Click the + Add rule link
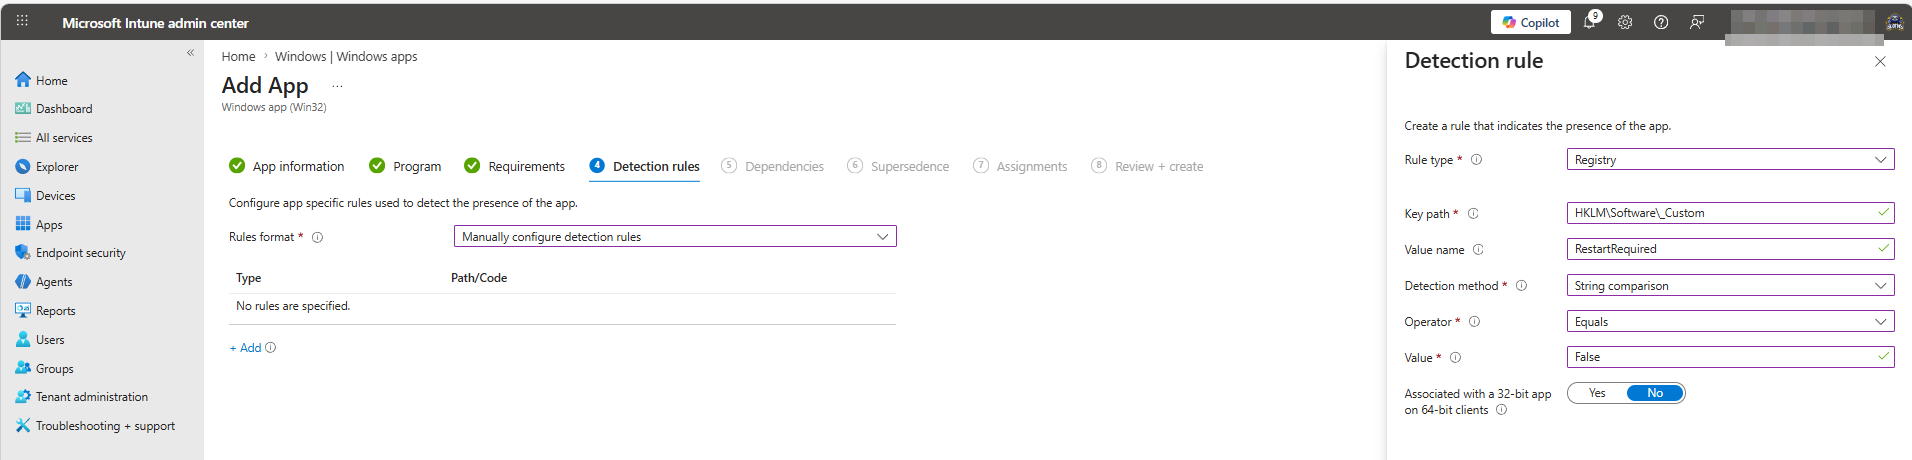This screenshot has width=1912, height=460. coord(245,348)
